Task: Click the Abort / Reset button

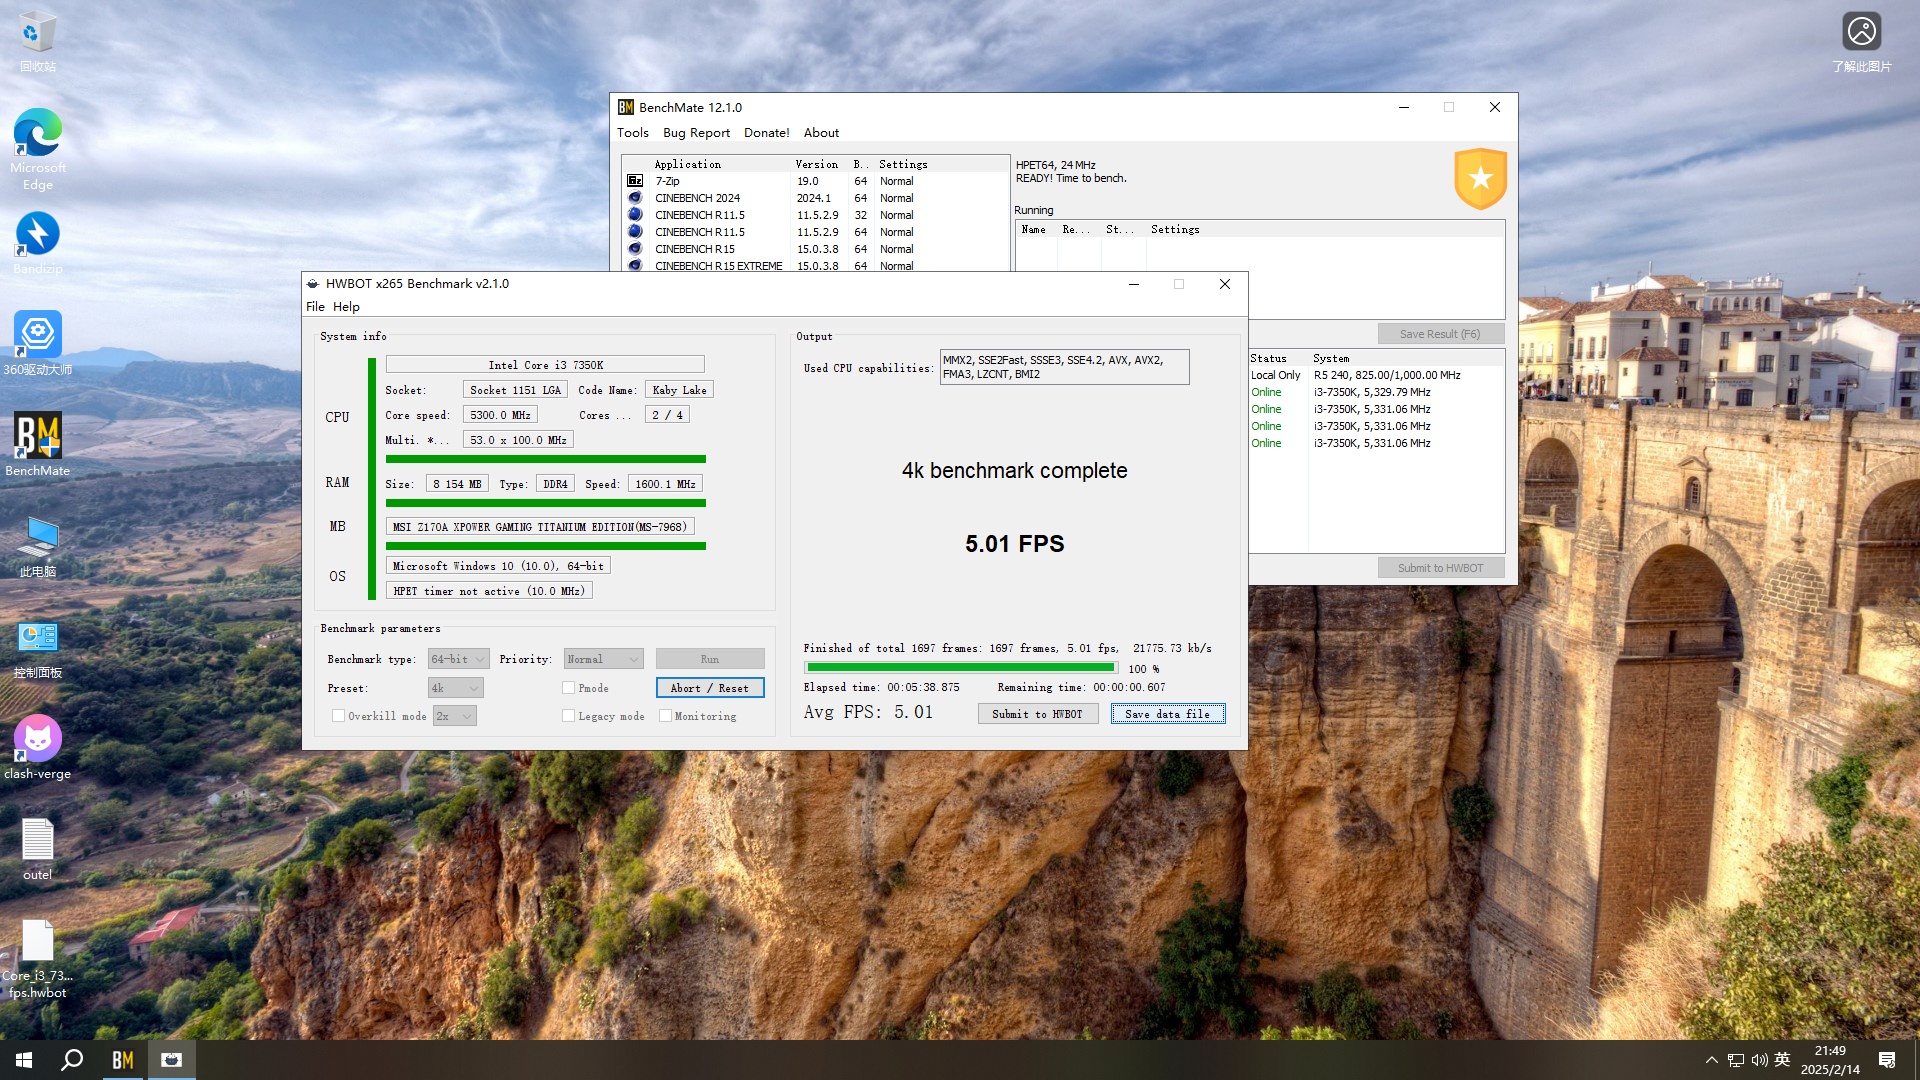Action: (x=710, y=688)
